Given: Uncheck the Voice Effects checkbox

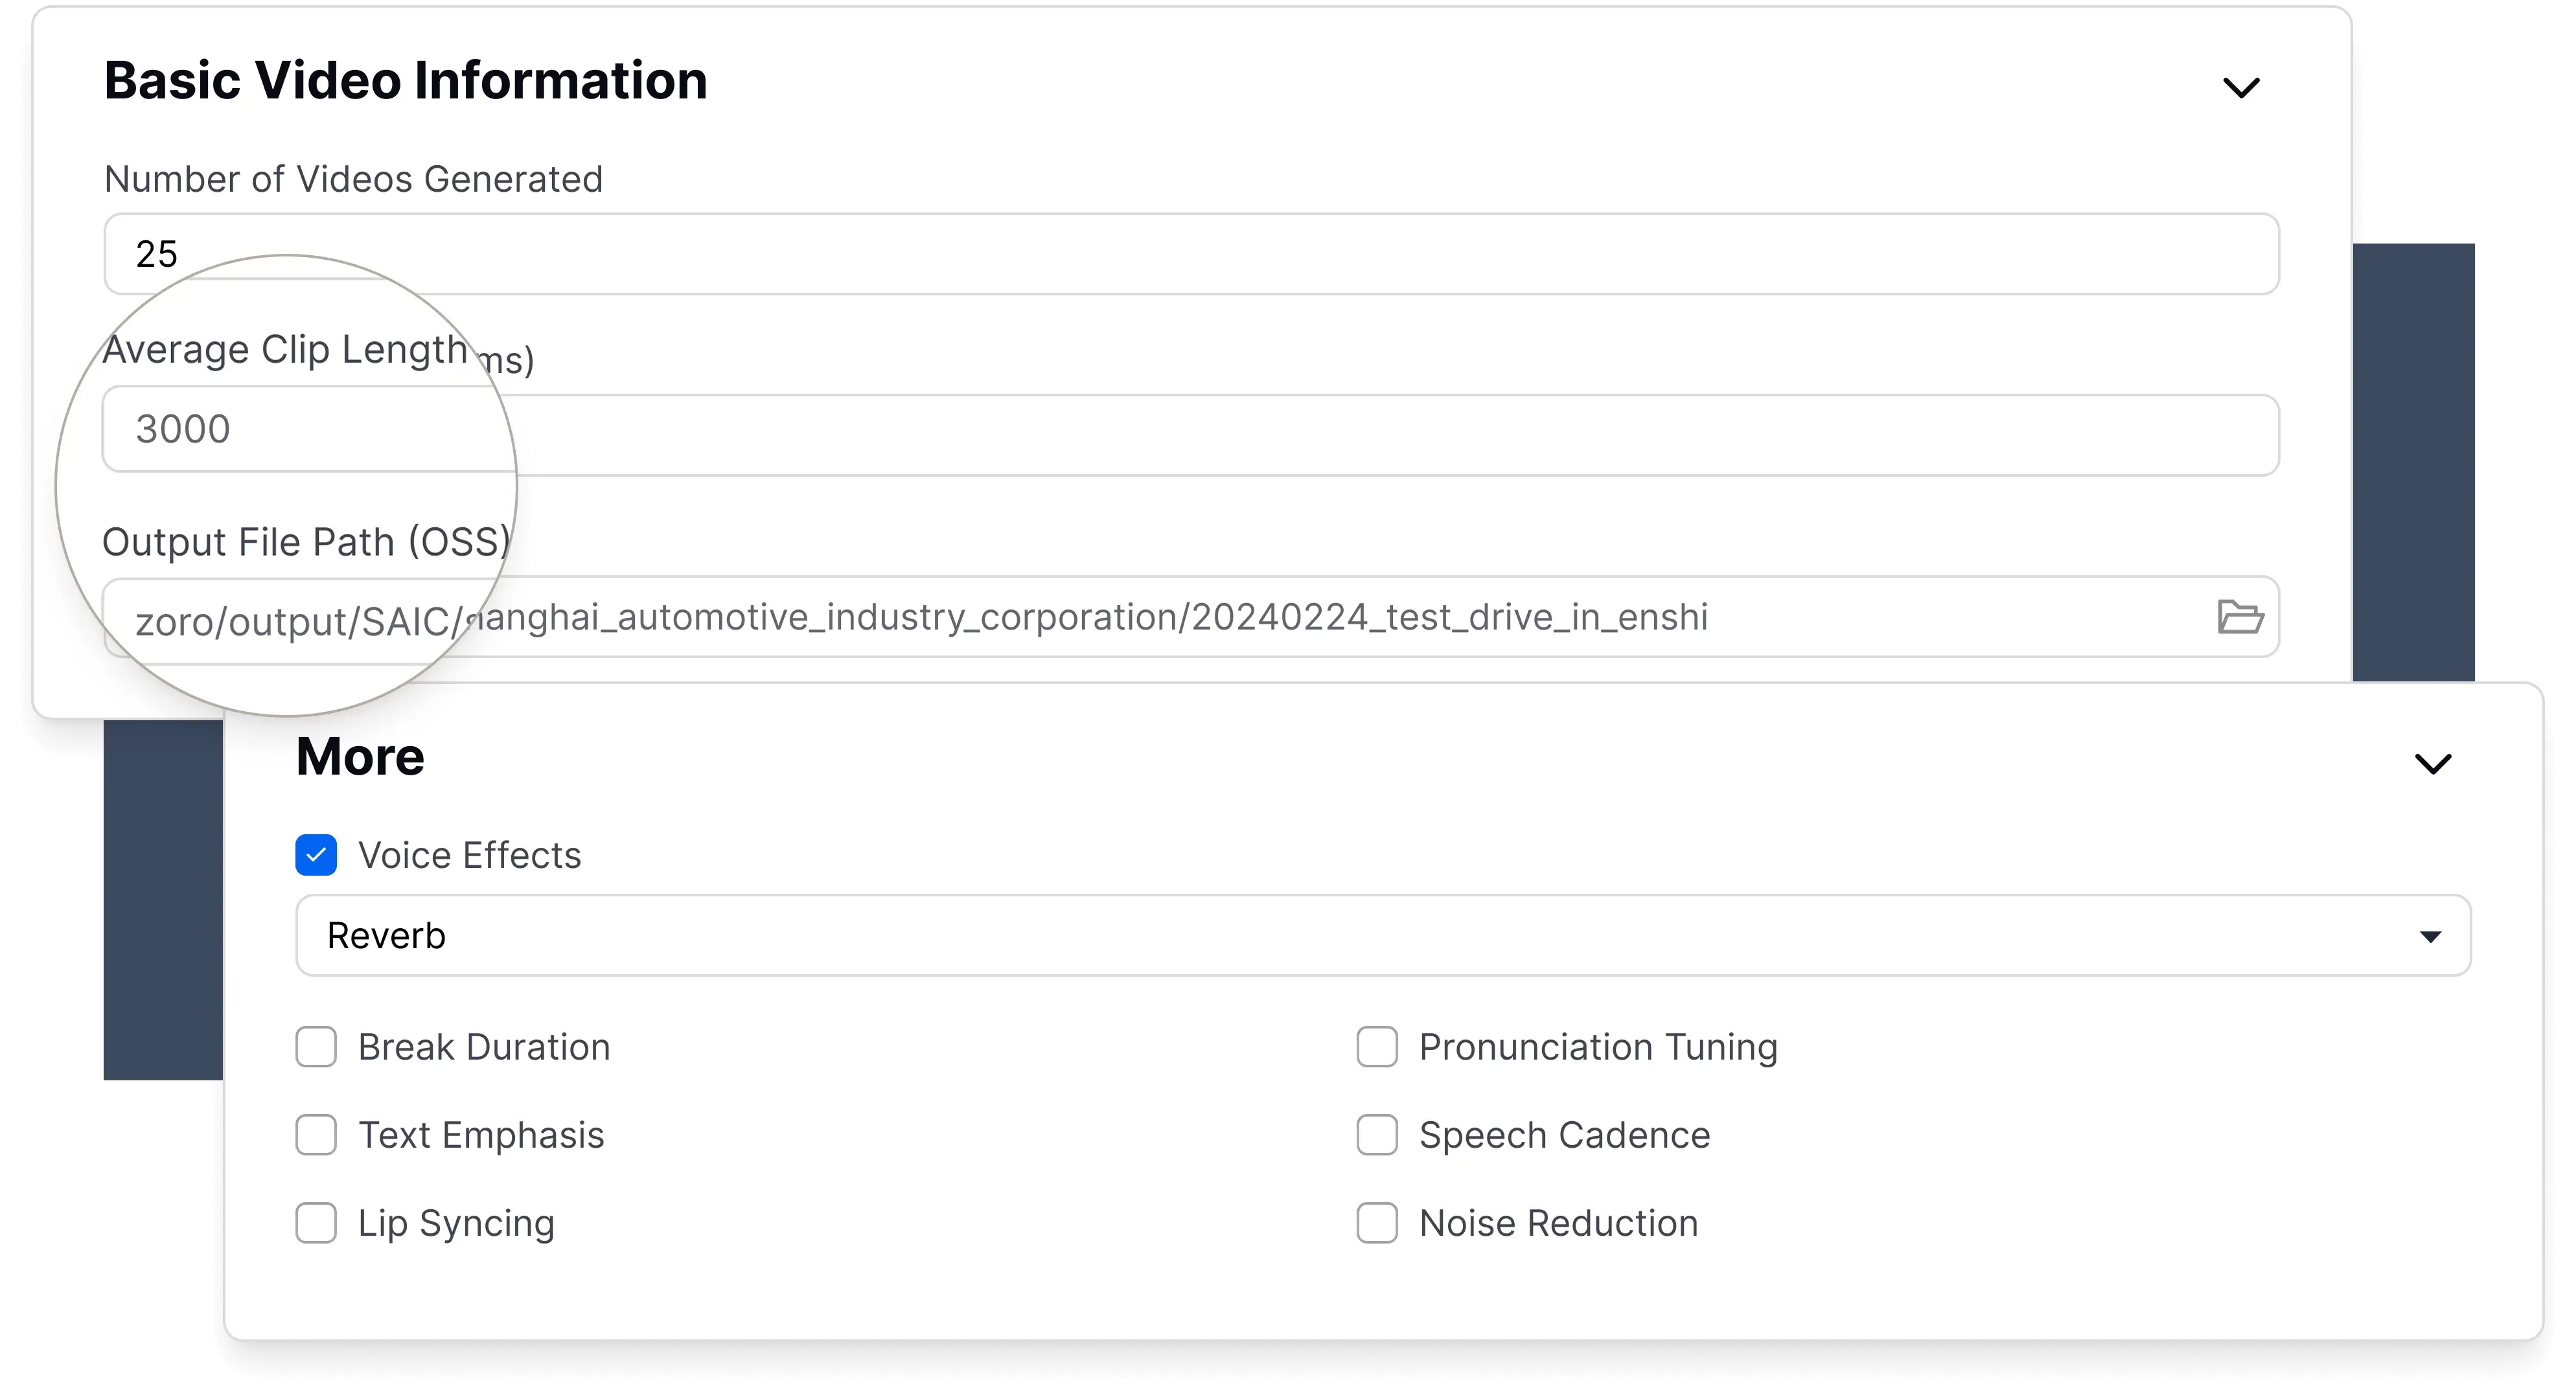Looking at the screenshot, I should click(x=316, y=855).
